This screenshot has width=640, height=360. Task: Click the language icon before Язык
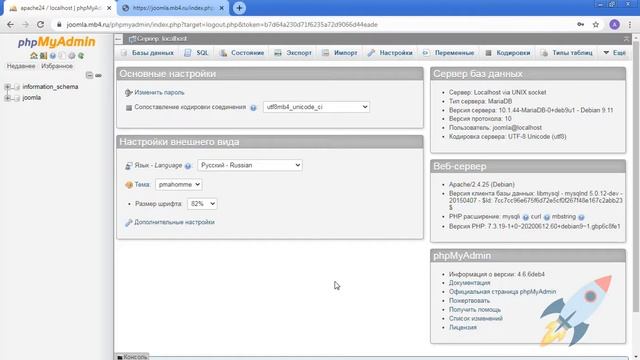pos(129,166)
